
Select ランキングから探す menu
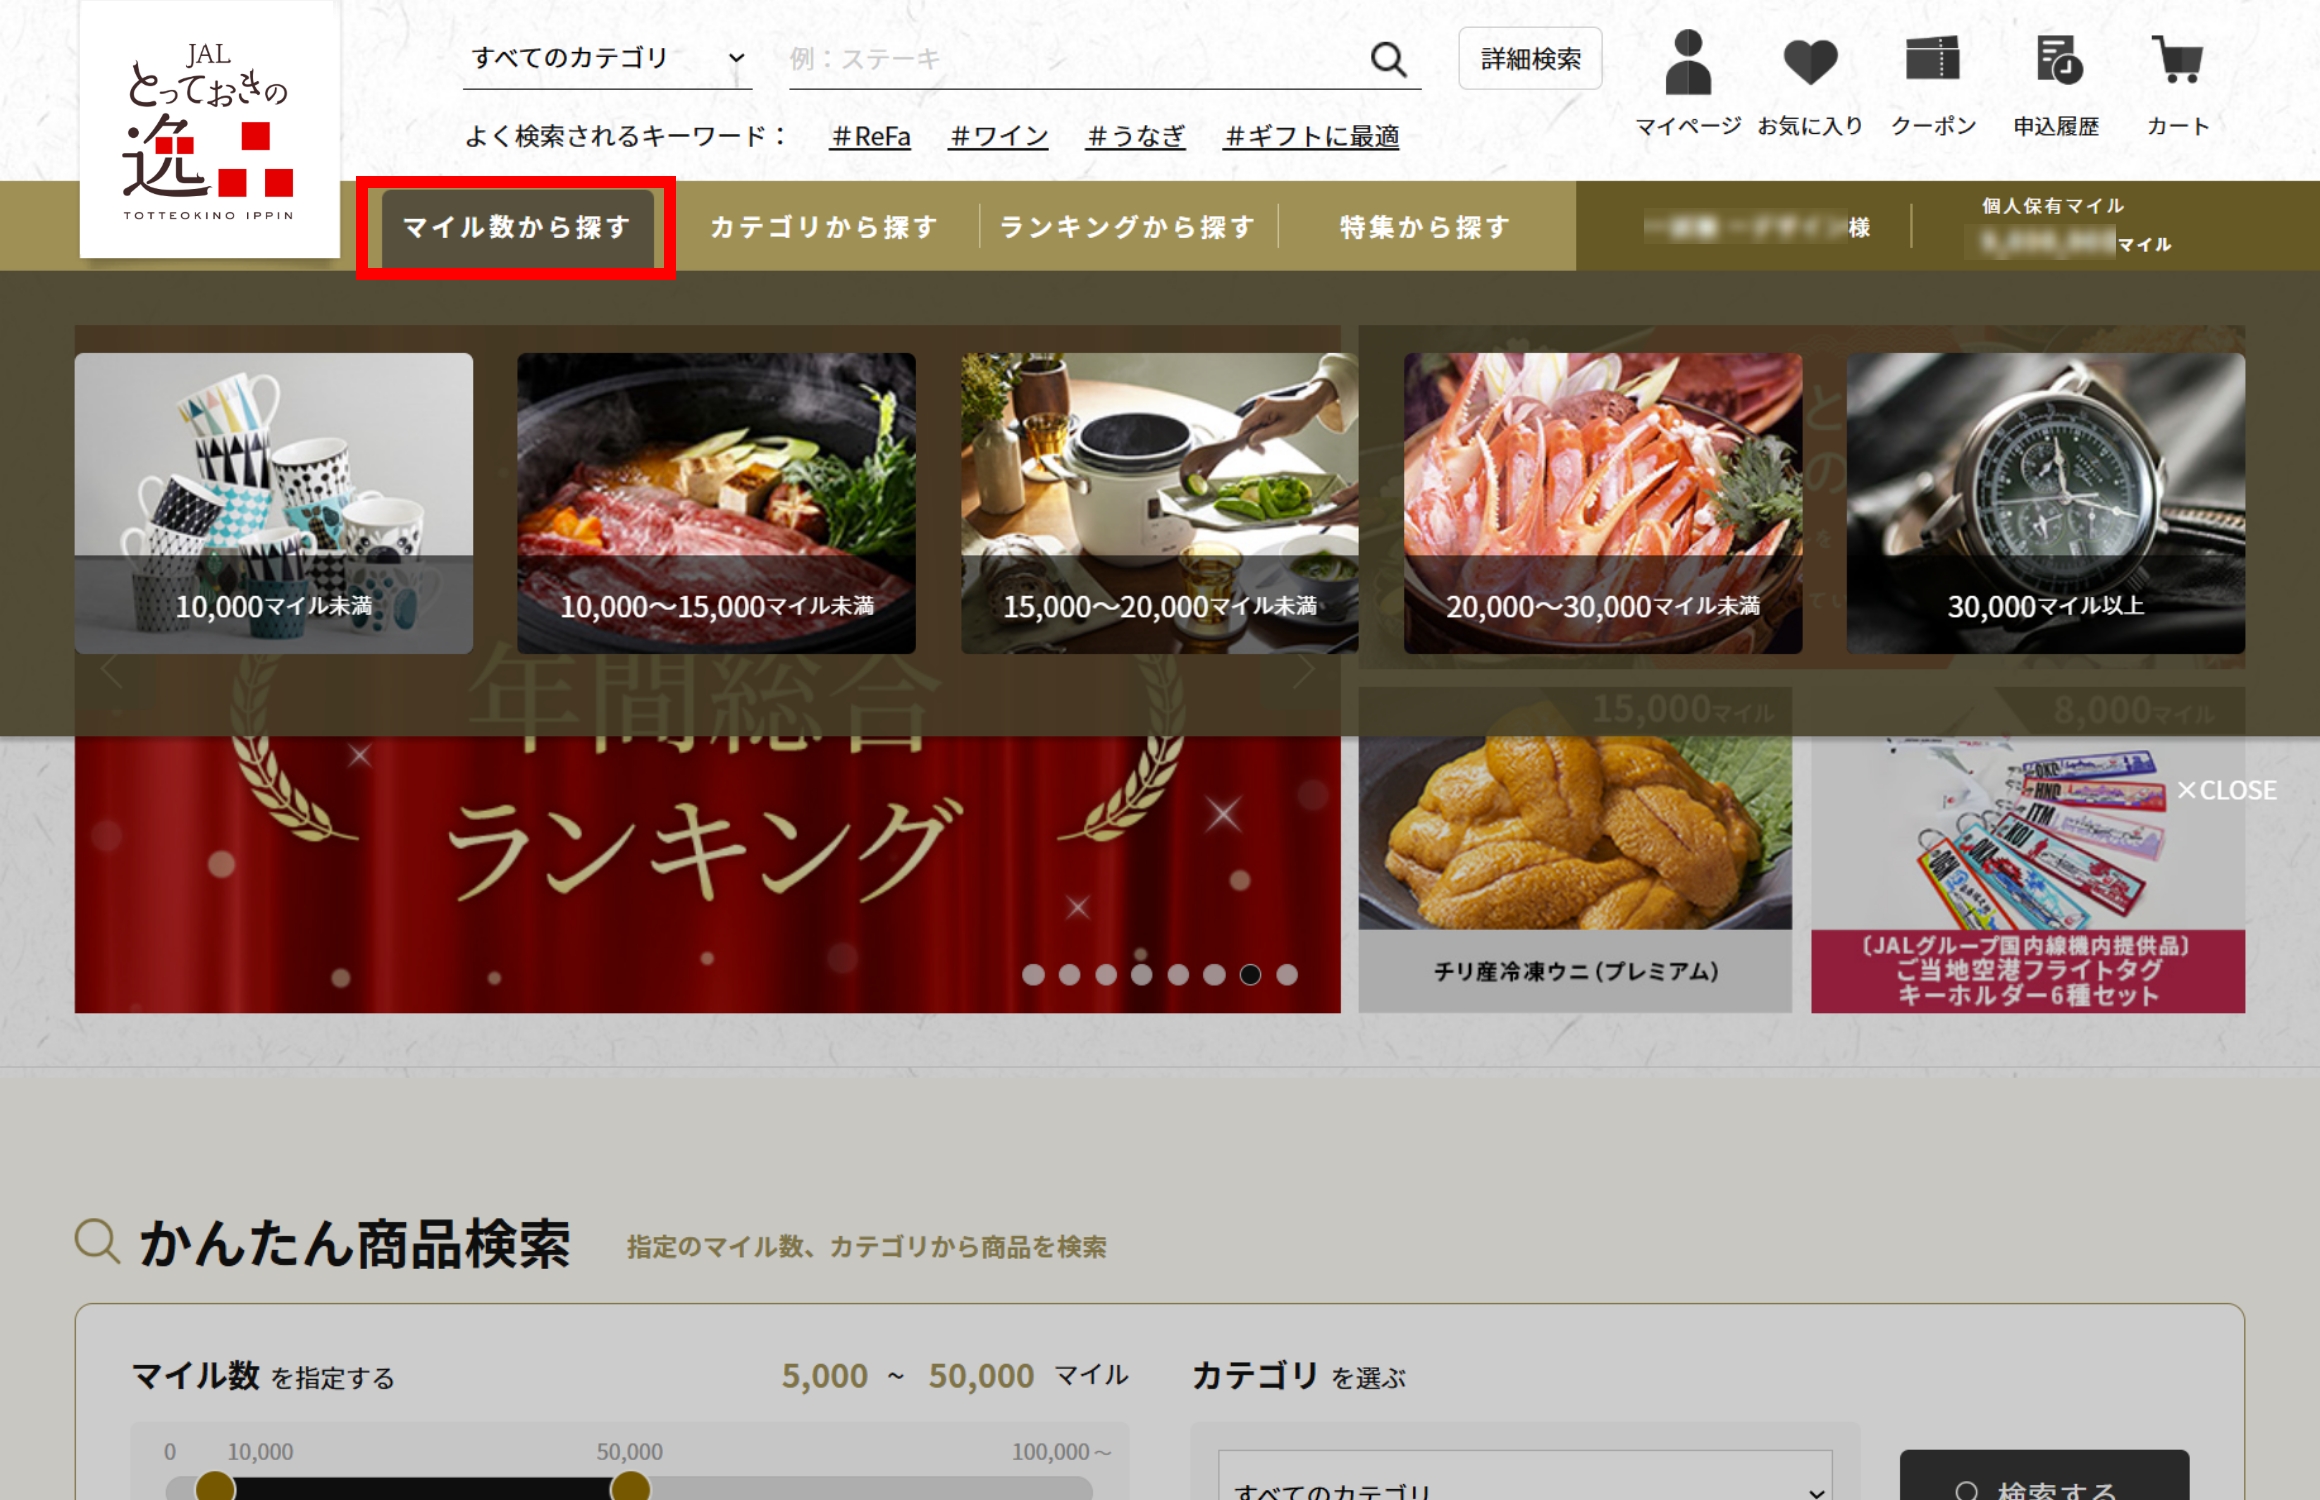(x=1127, y=227)
